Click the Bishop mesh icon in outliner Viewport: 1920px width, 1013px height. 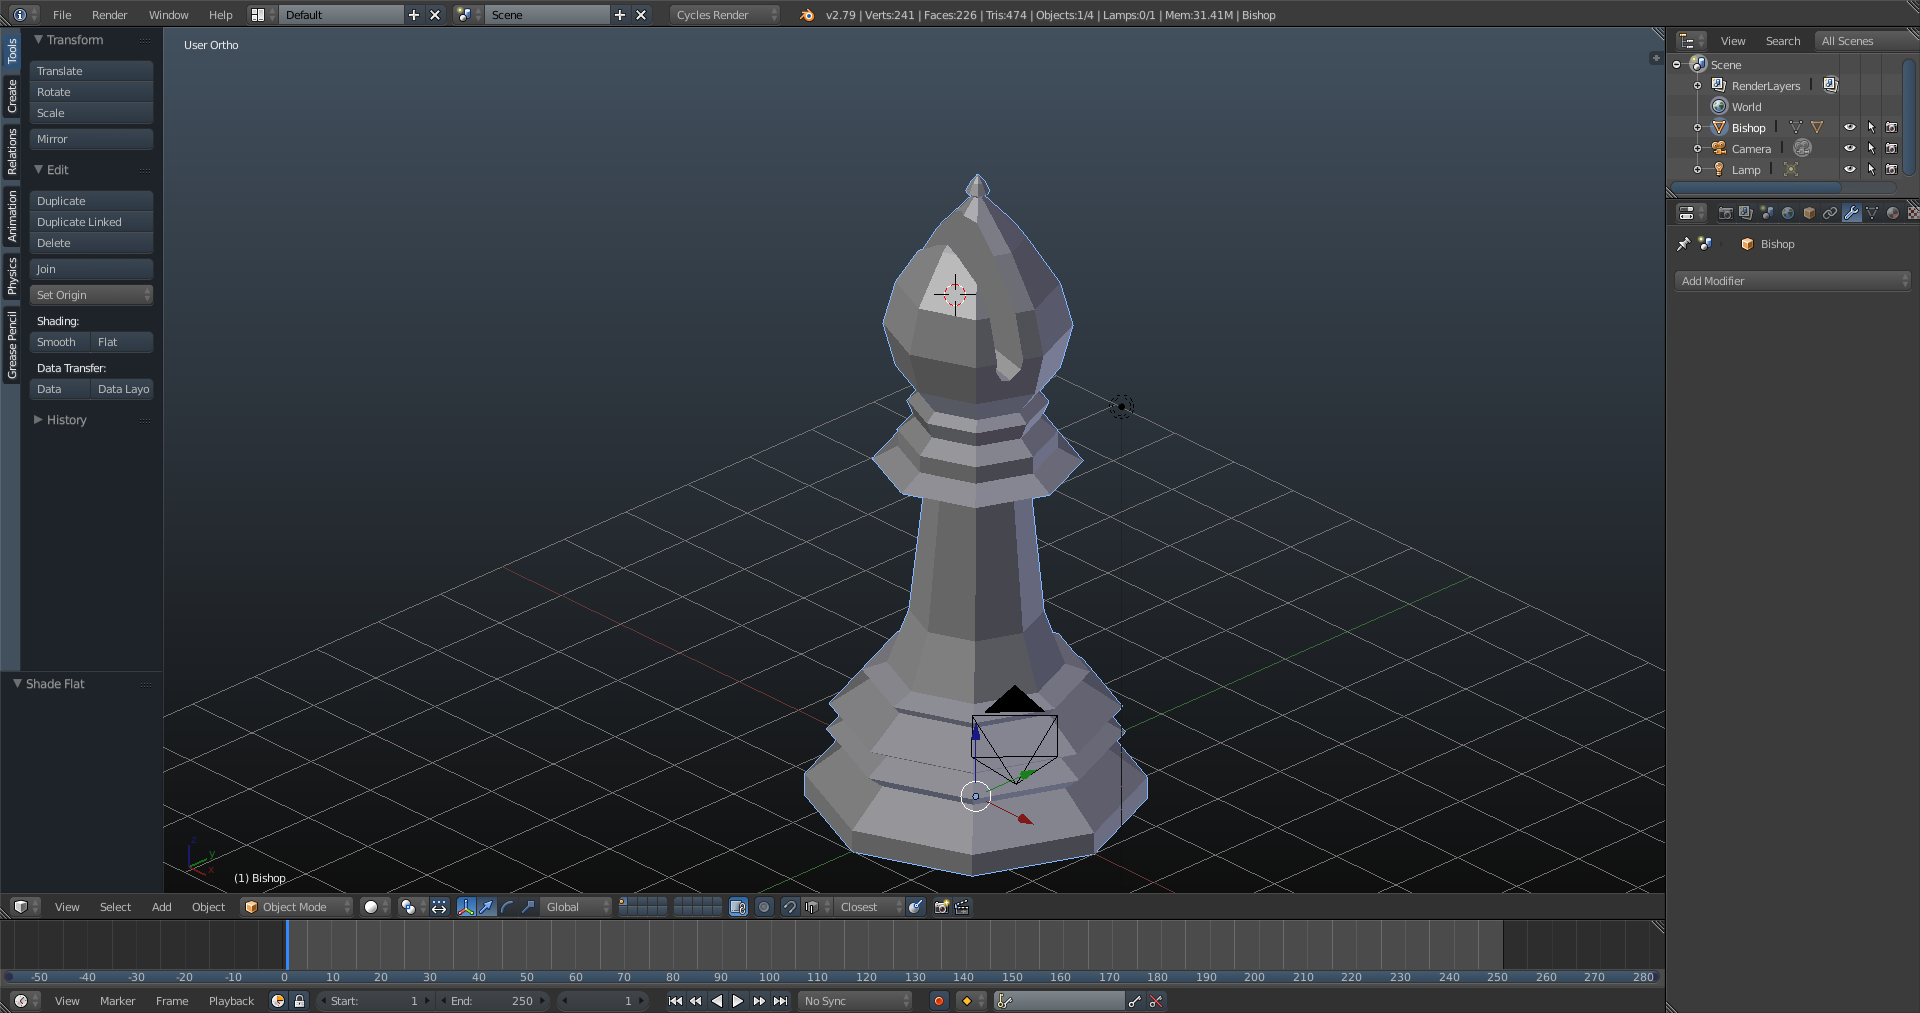click(x=1720, y=128)
